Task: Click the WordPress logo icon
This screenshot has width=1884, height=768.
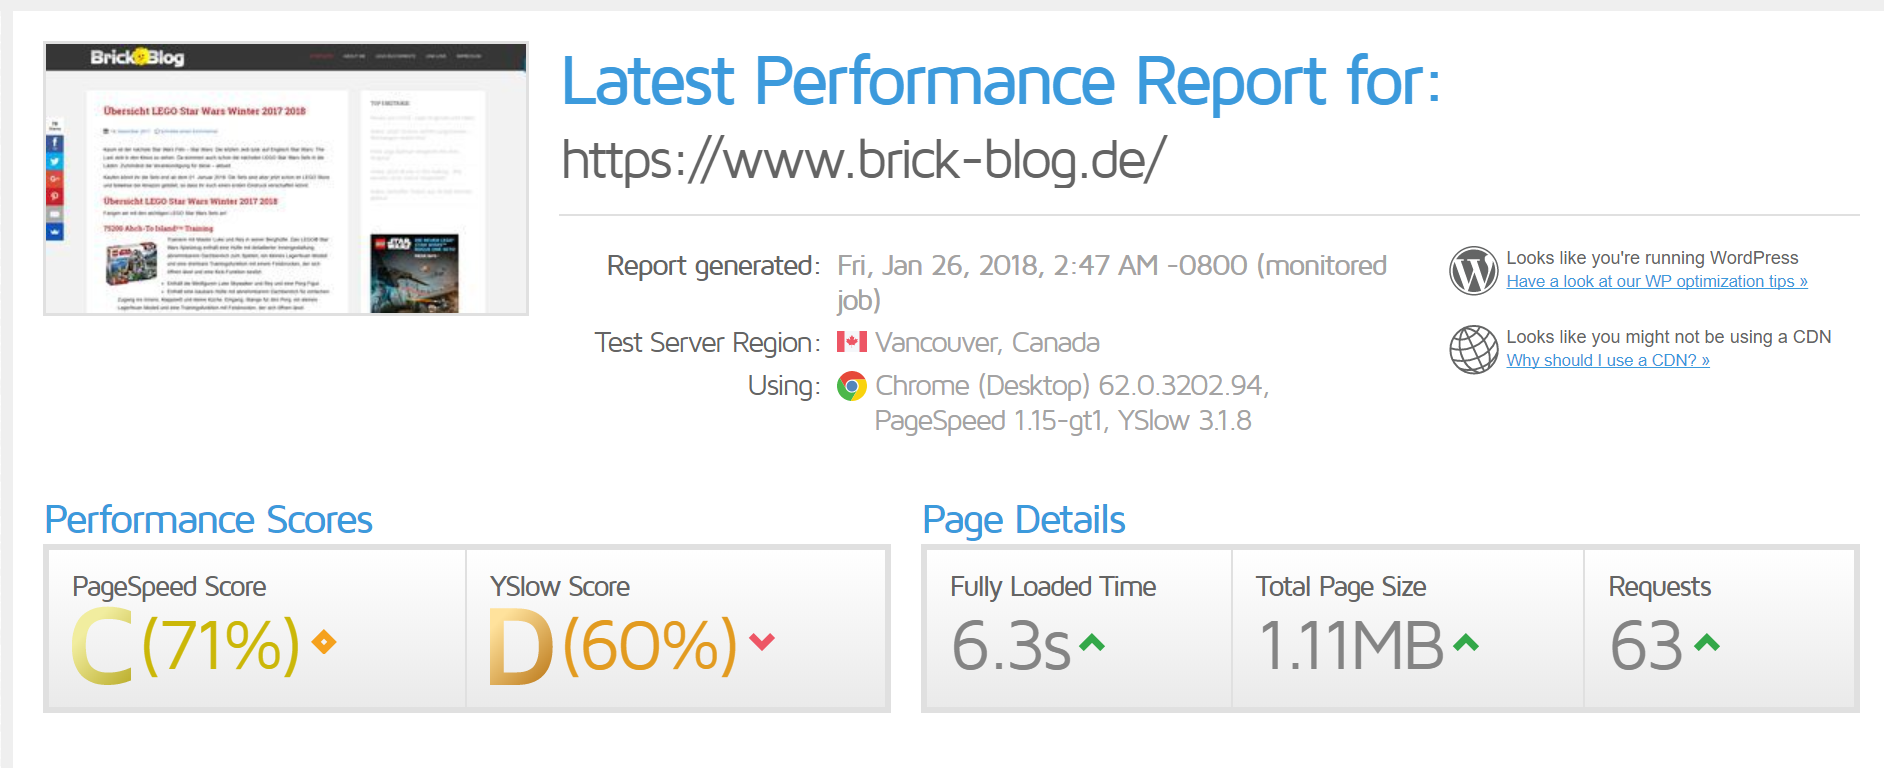Action: pyautogui.click(x=1474, y=271)
